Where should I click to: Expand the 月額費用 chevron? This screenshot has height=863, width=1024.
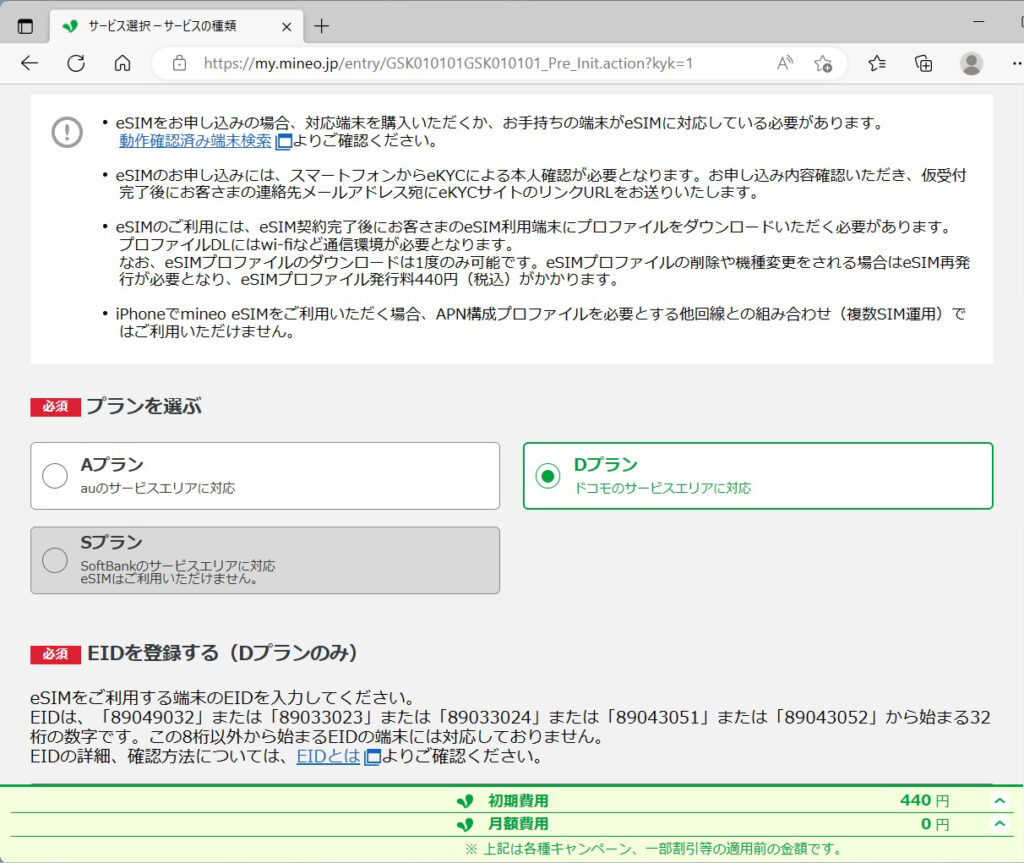point(999,823)
